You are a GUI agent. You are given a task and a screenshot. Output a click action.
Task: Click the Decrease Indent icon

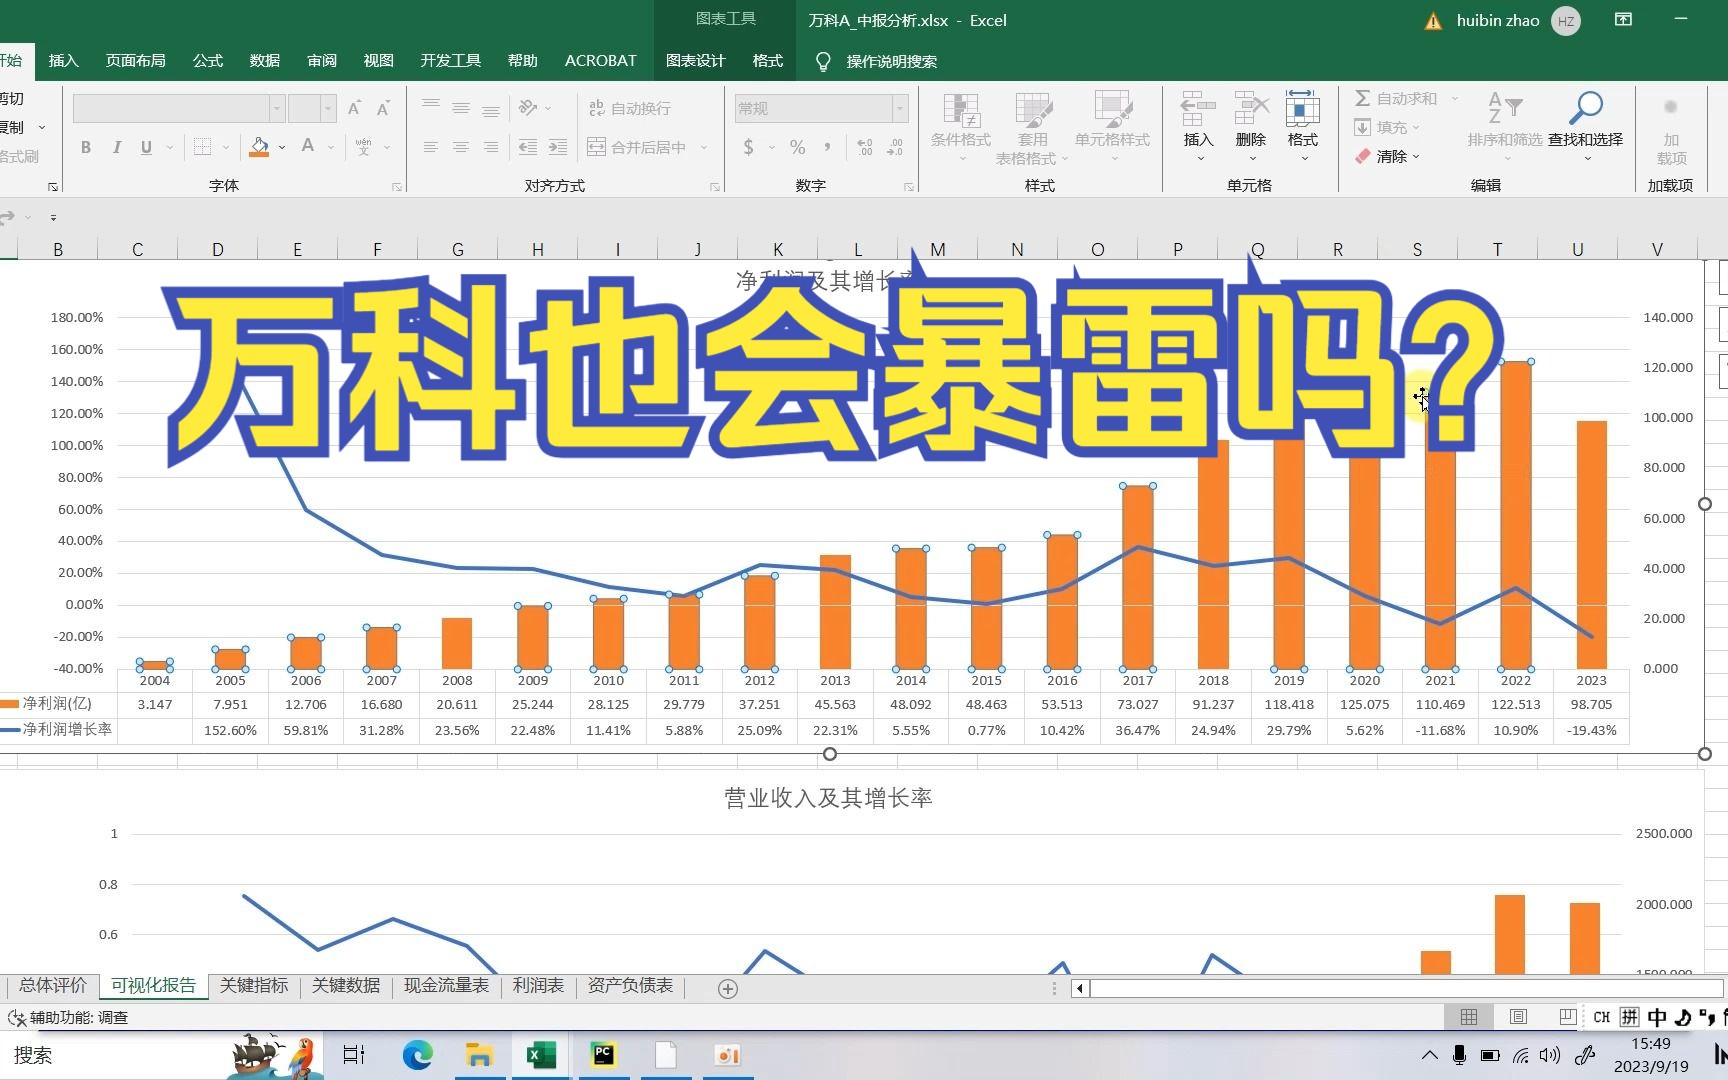coord(528,147)
